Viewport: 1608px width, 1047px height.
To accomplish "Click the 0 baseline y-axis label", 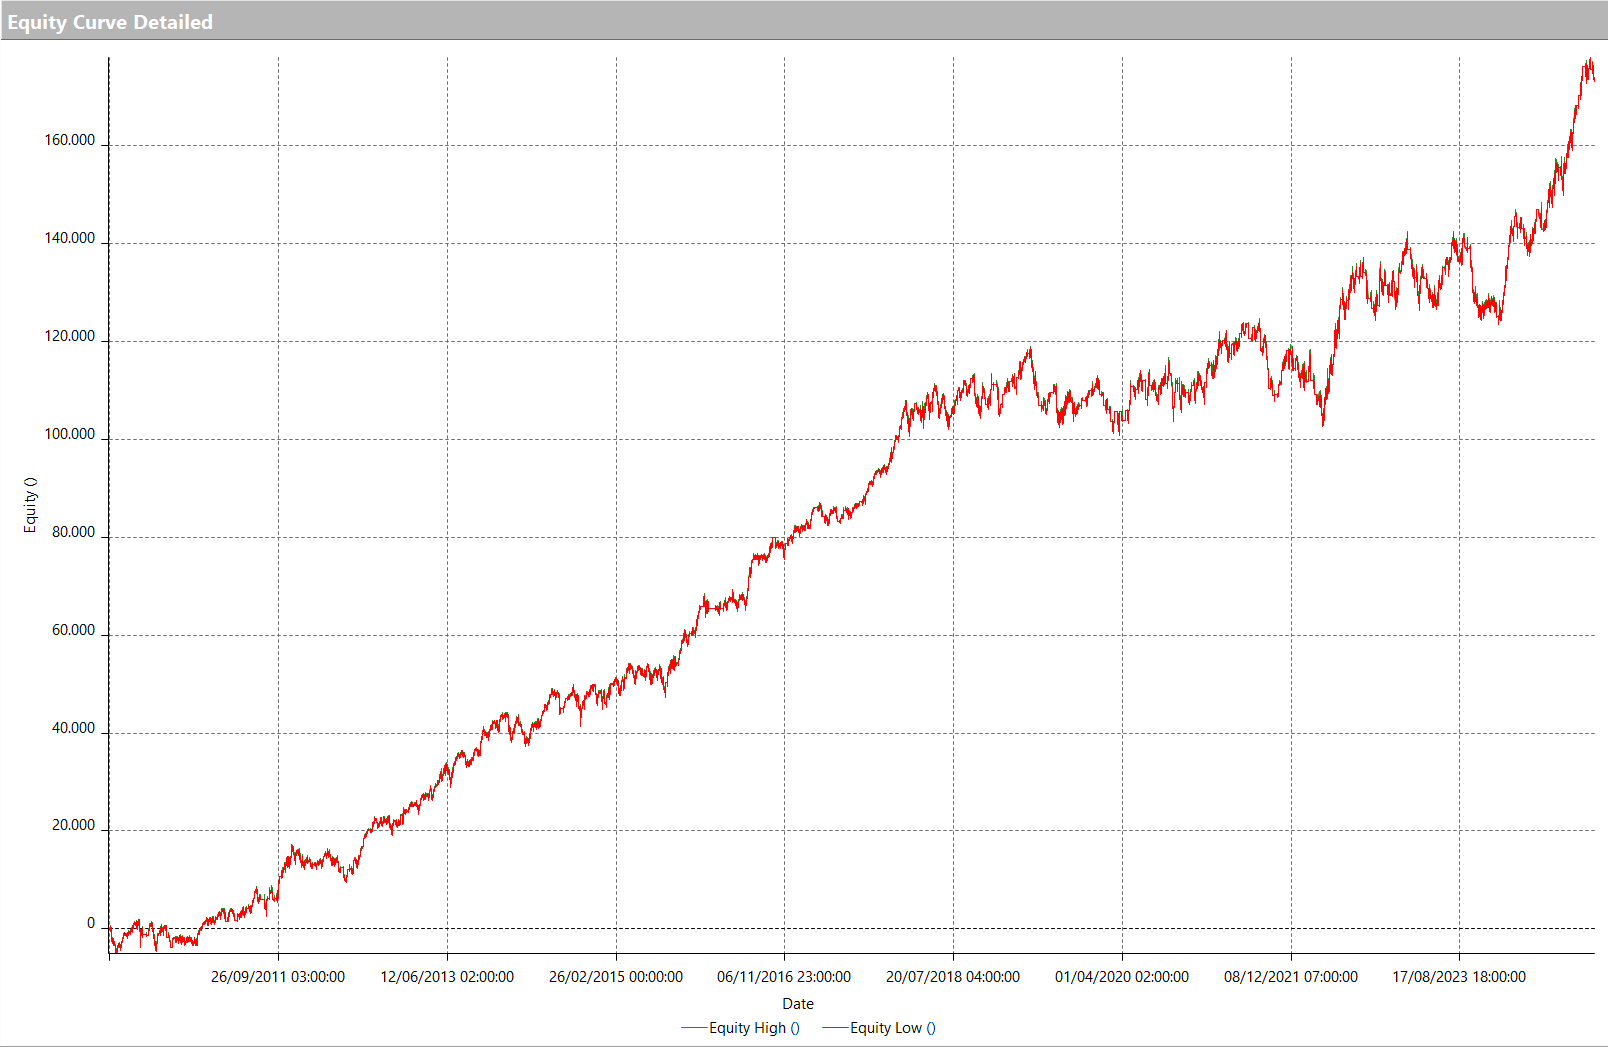I will tap(91, 924).
